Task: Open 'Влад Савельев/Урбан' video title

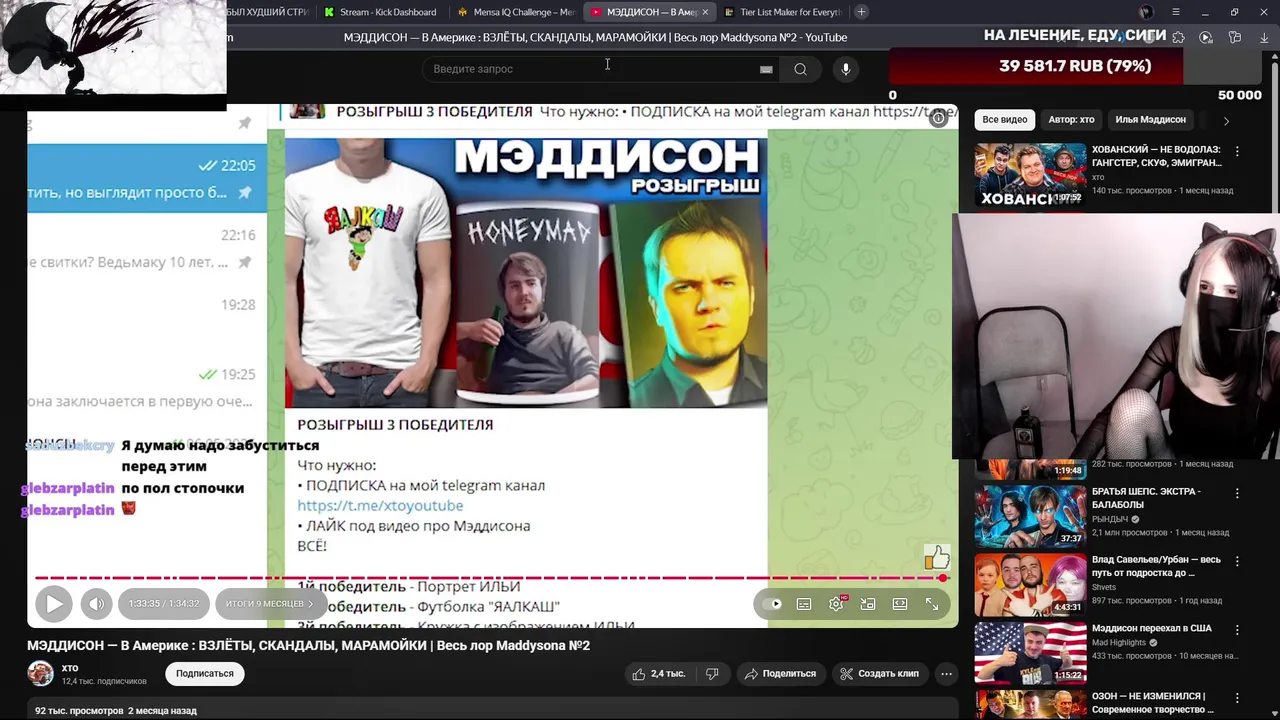Action: pyautogui.click(x=1156, y=566)
